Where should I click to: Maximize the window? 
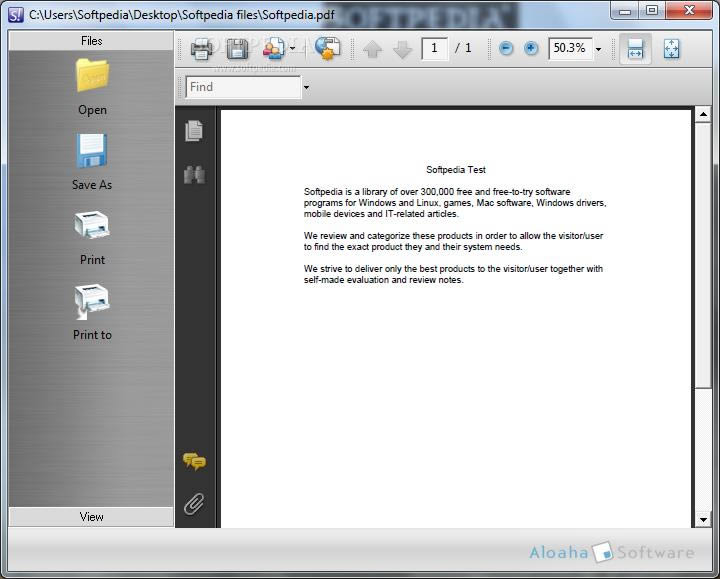click(652, 10)
